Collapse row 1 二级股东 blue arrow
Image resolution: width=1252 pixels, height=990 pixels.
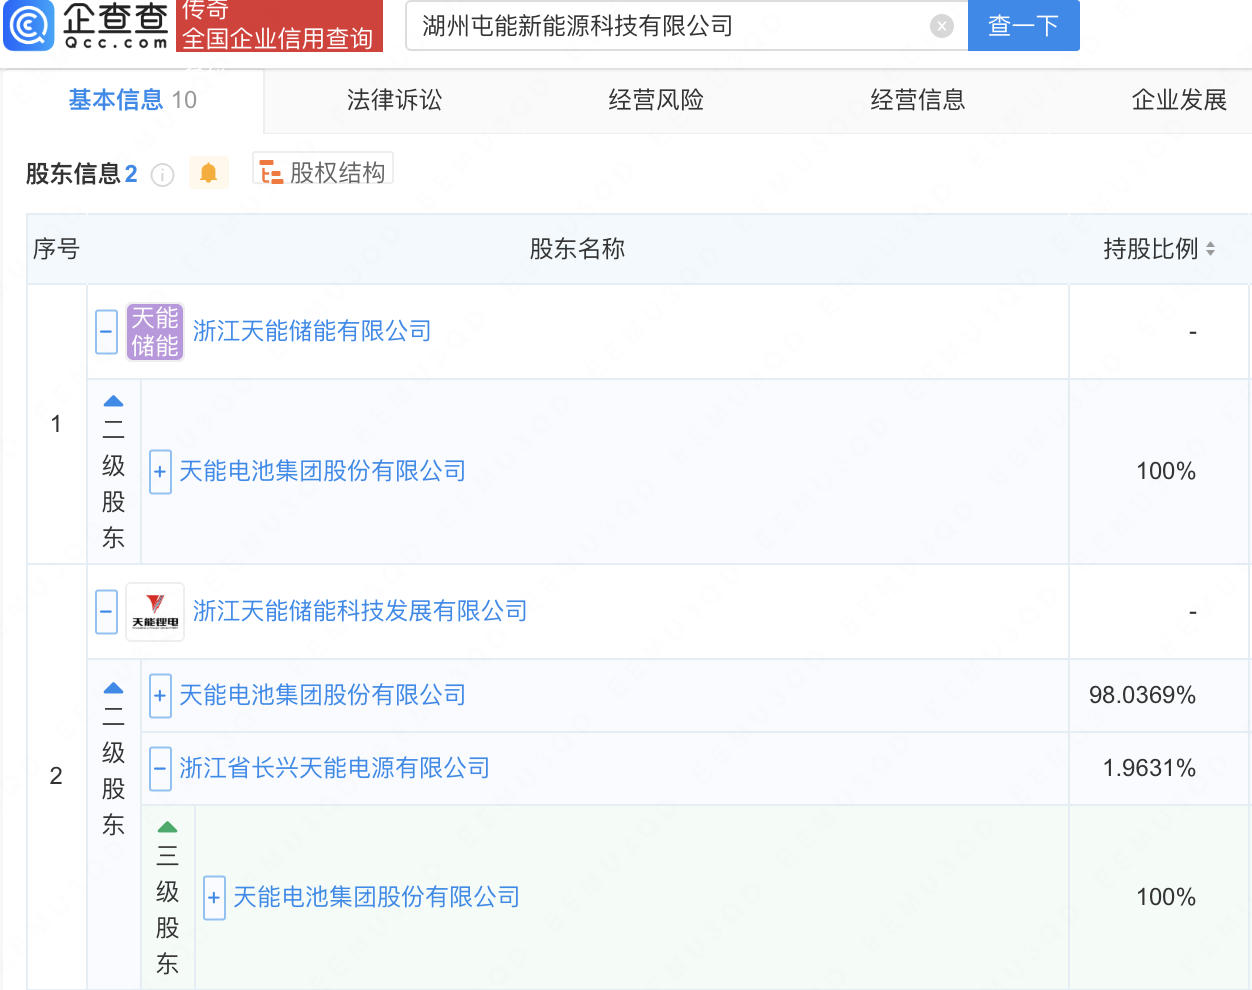pyautogui.click(x=113, y=402)
